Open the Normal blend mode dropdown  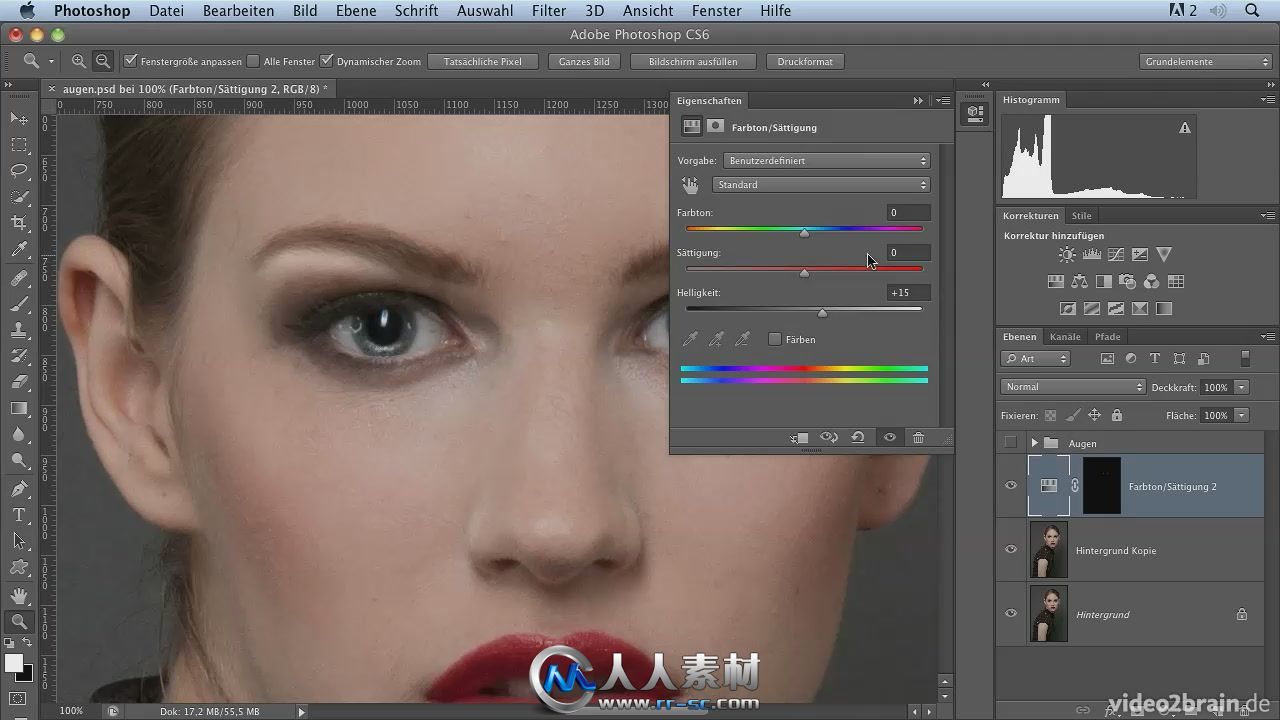tap(1072, 387)
